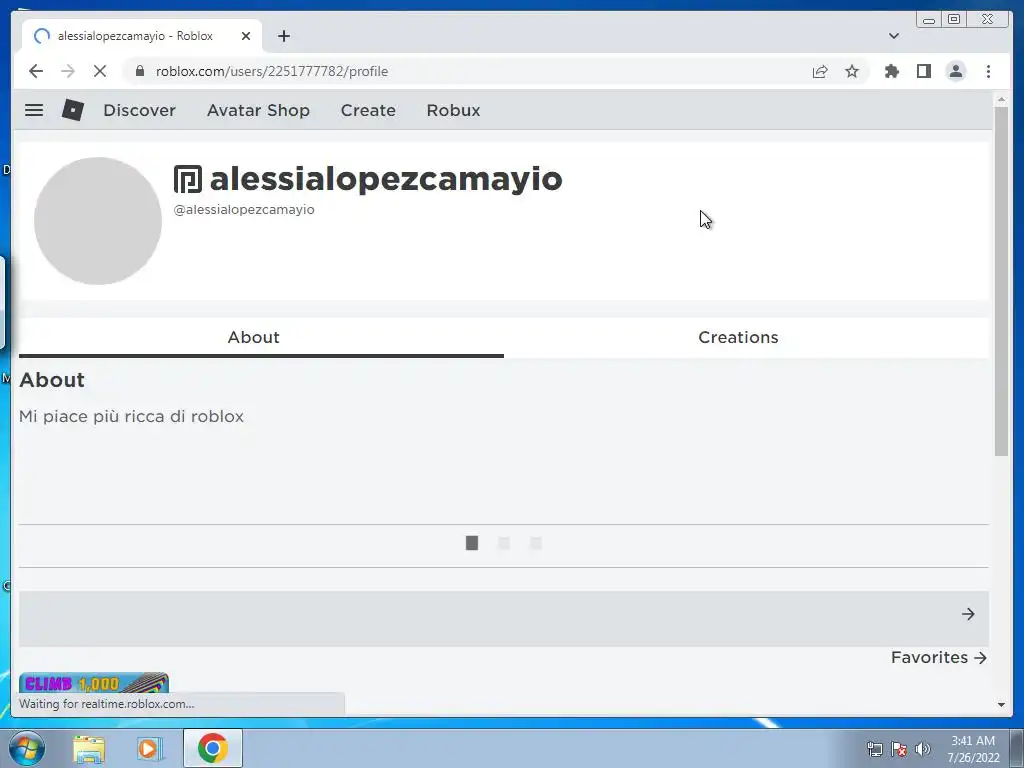The image size is (1024, 768).
Task: Click the @alessialopezcamayio username text
Action: point(244,210)
